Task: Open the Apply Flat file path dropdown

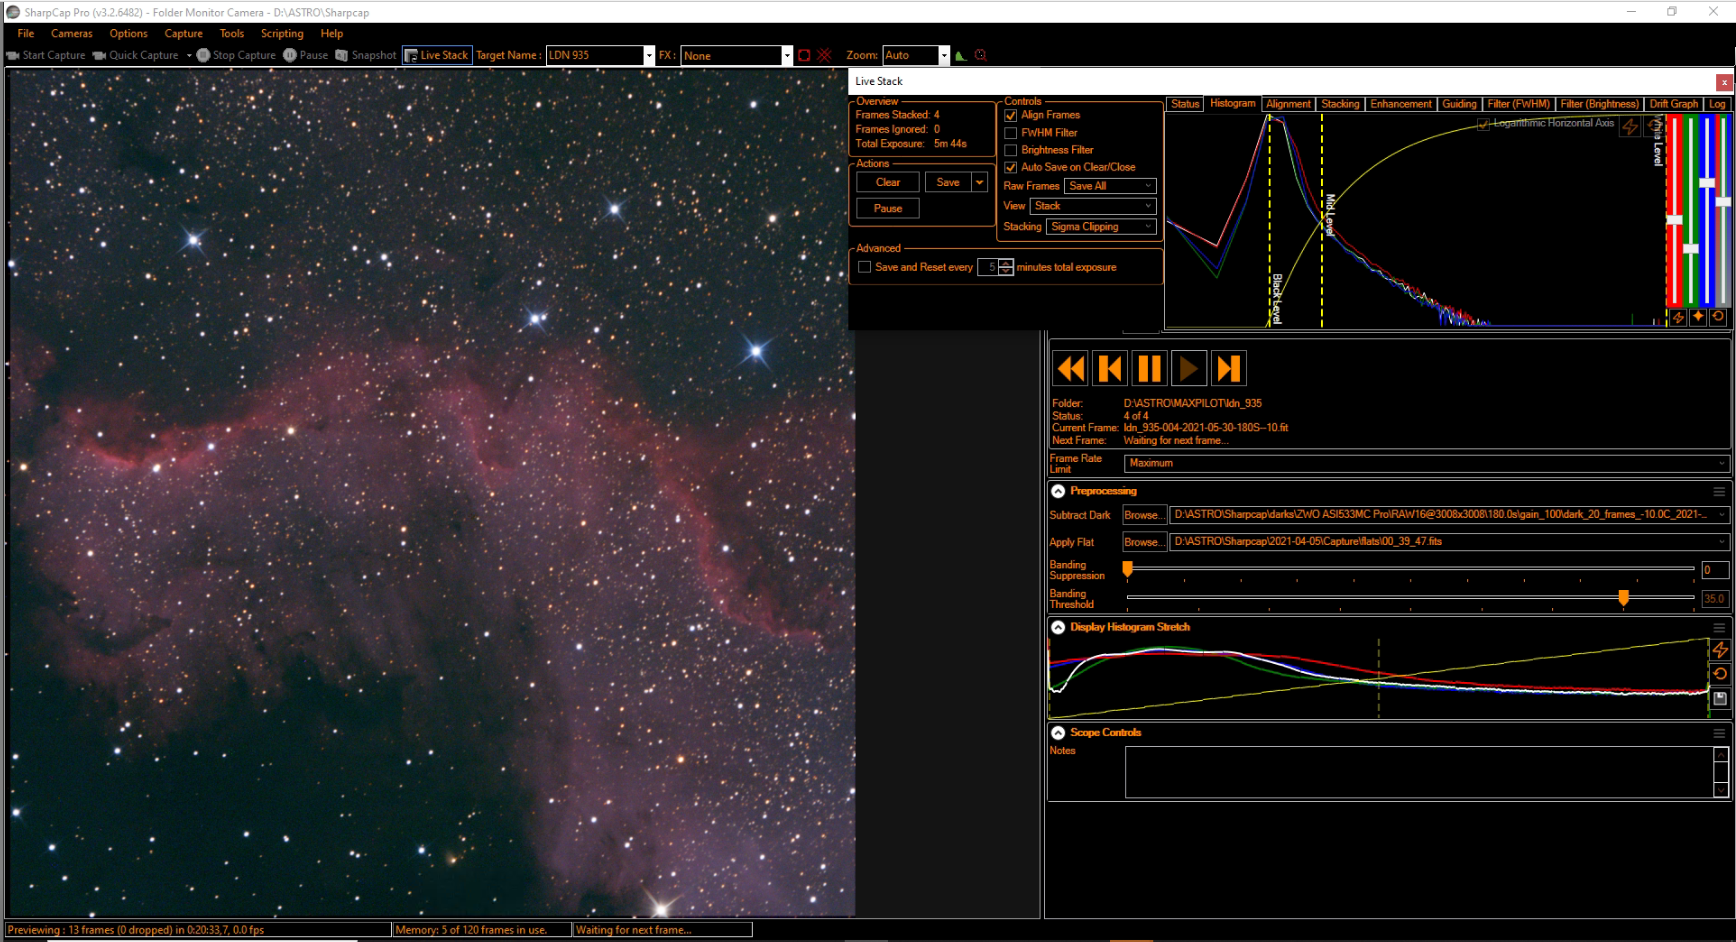Action: pos(1449,541)
